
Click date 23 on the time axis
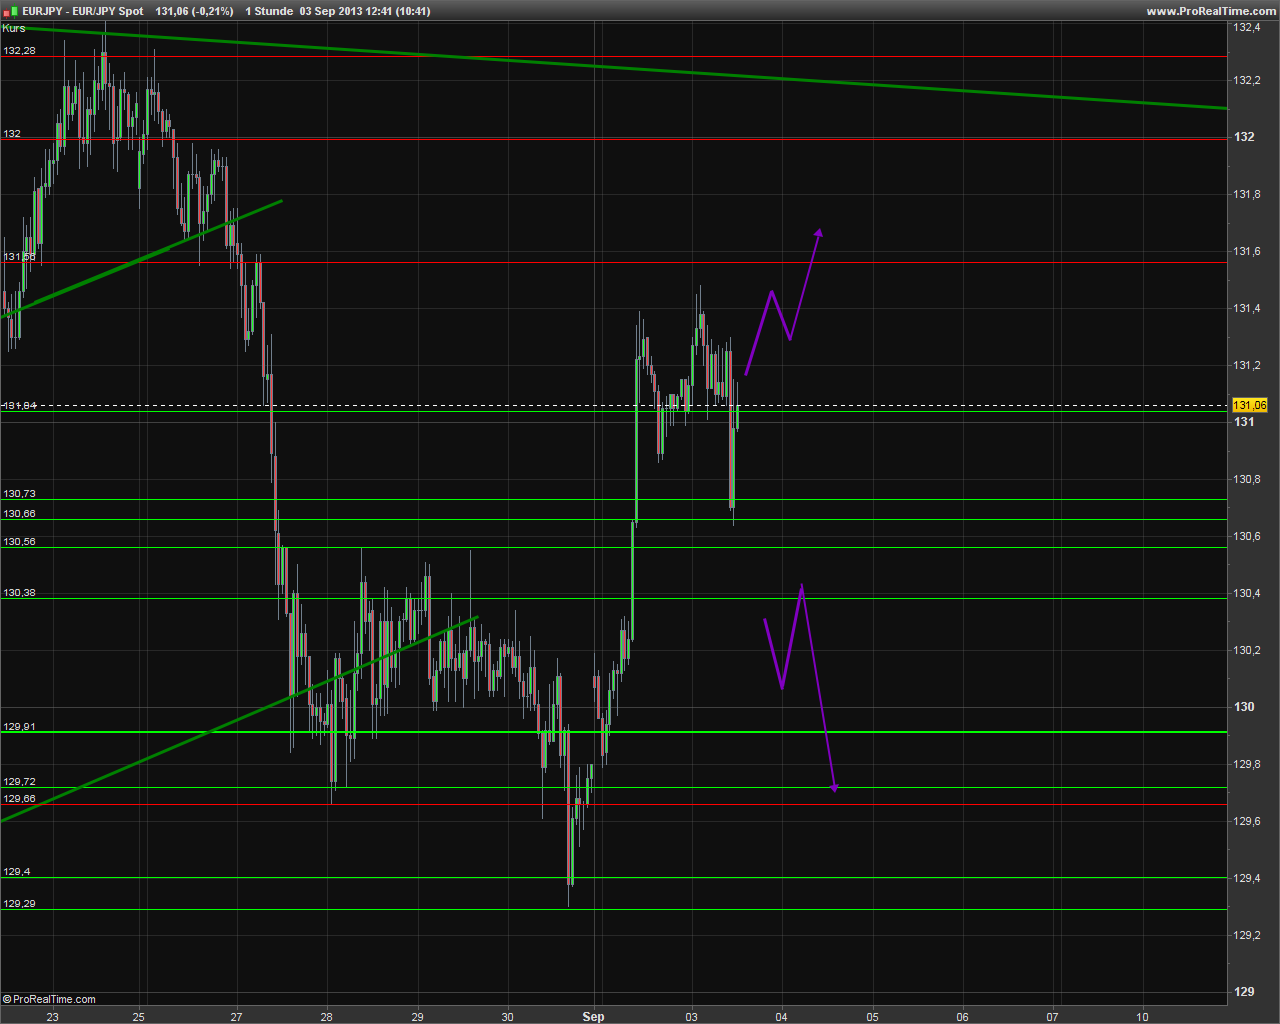click(x=52, y=1017)
